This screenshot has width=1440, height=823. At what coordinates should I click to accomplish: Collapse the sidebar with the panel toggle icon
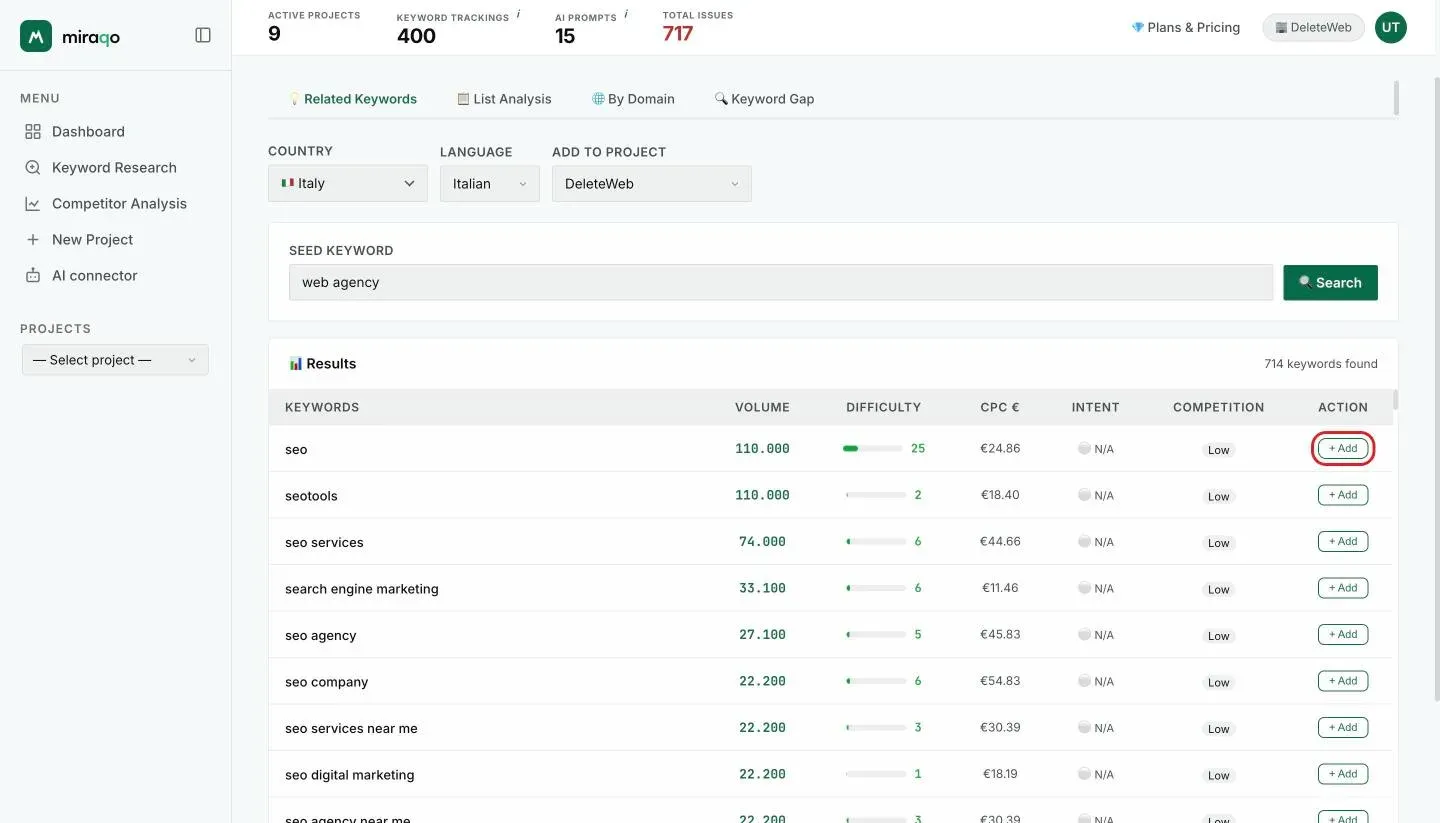point(203,35)
